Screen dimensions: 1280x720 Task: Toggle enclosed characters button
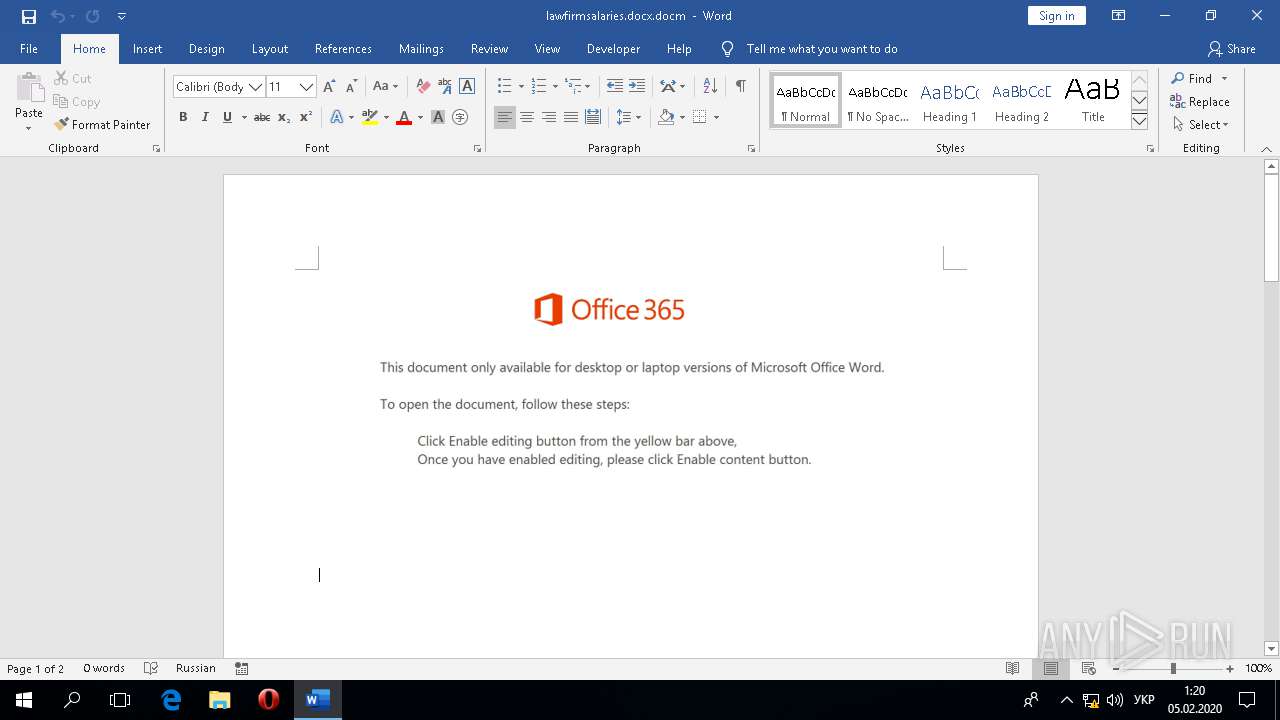pyautogui.click(x=460, y=117)
